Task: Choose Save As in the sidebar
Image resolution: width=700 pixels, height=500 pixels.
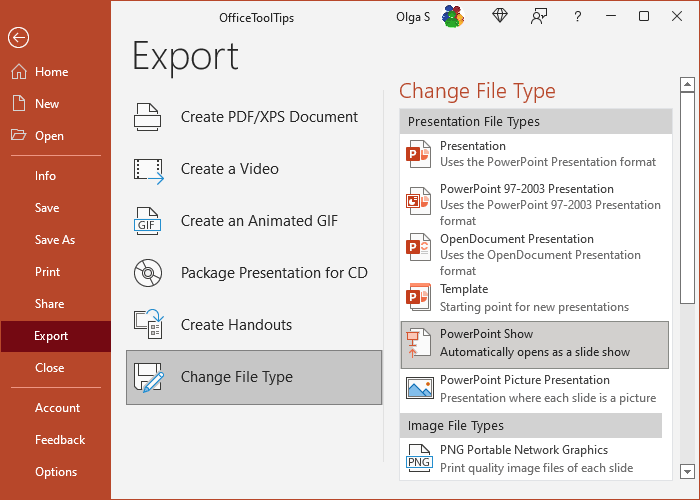Action: [55, 240]
